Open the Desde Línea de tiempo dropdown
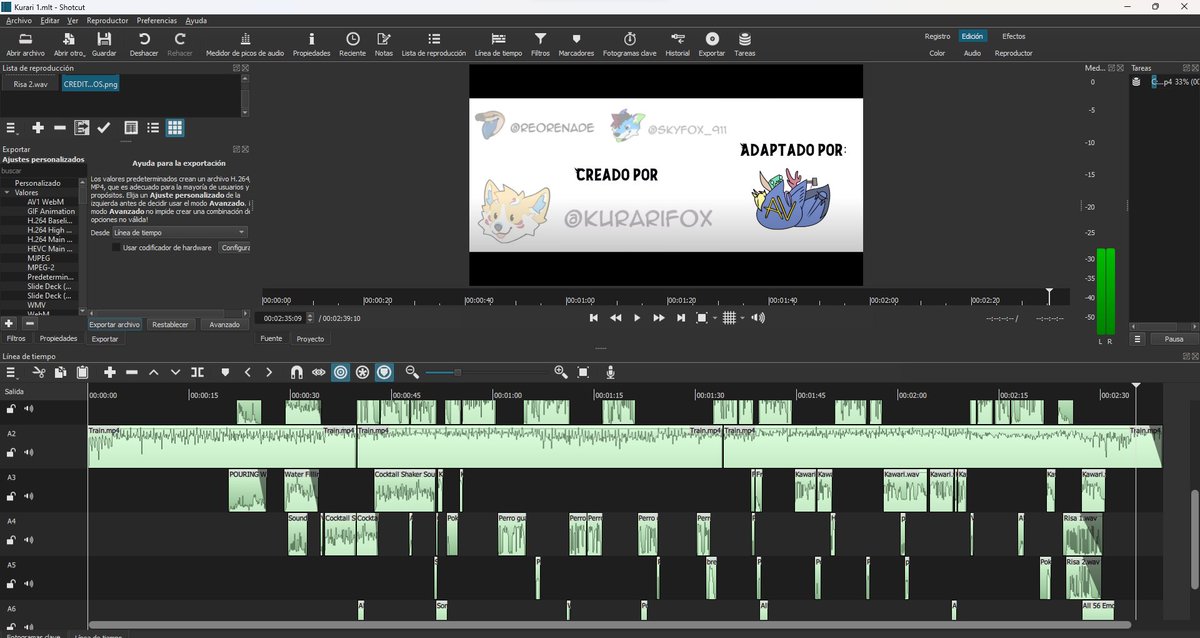The height and width of the screenshot is (638, 1200). 179,232
